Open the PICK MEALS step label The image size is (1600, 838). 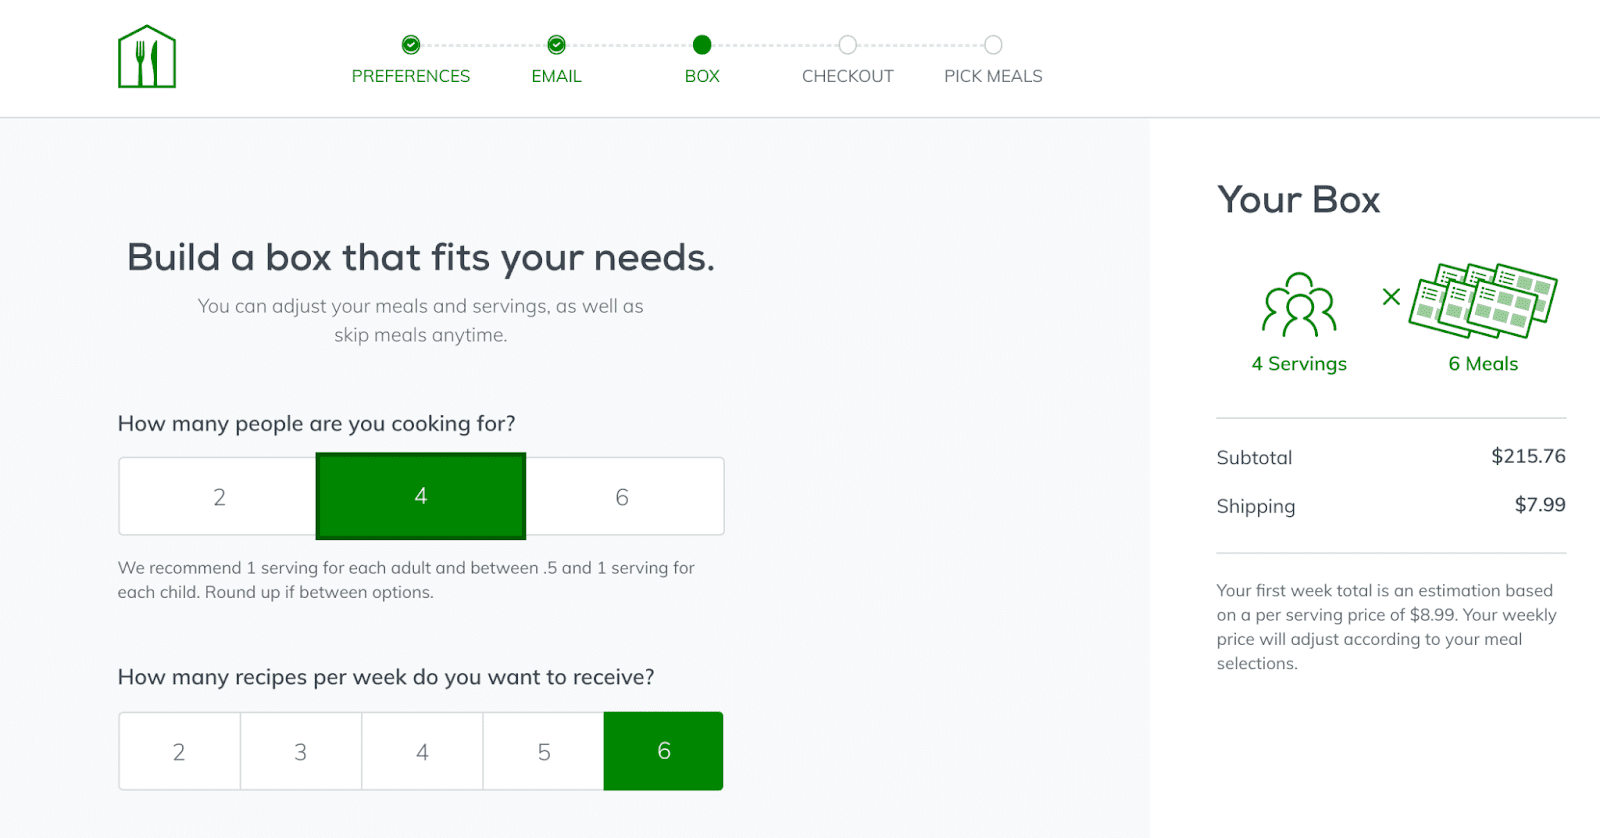tap(993, 76)
